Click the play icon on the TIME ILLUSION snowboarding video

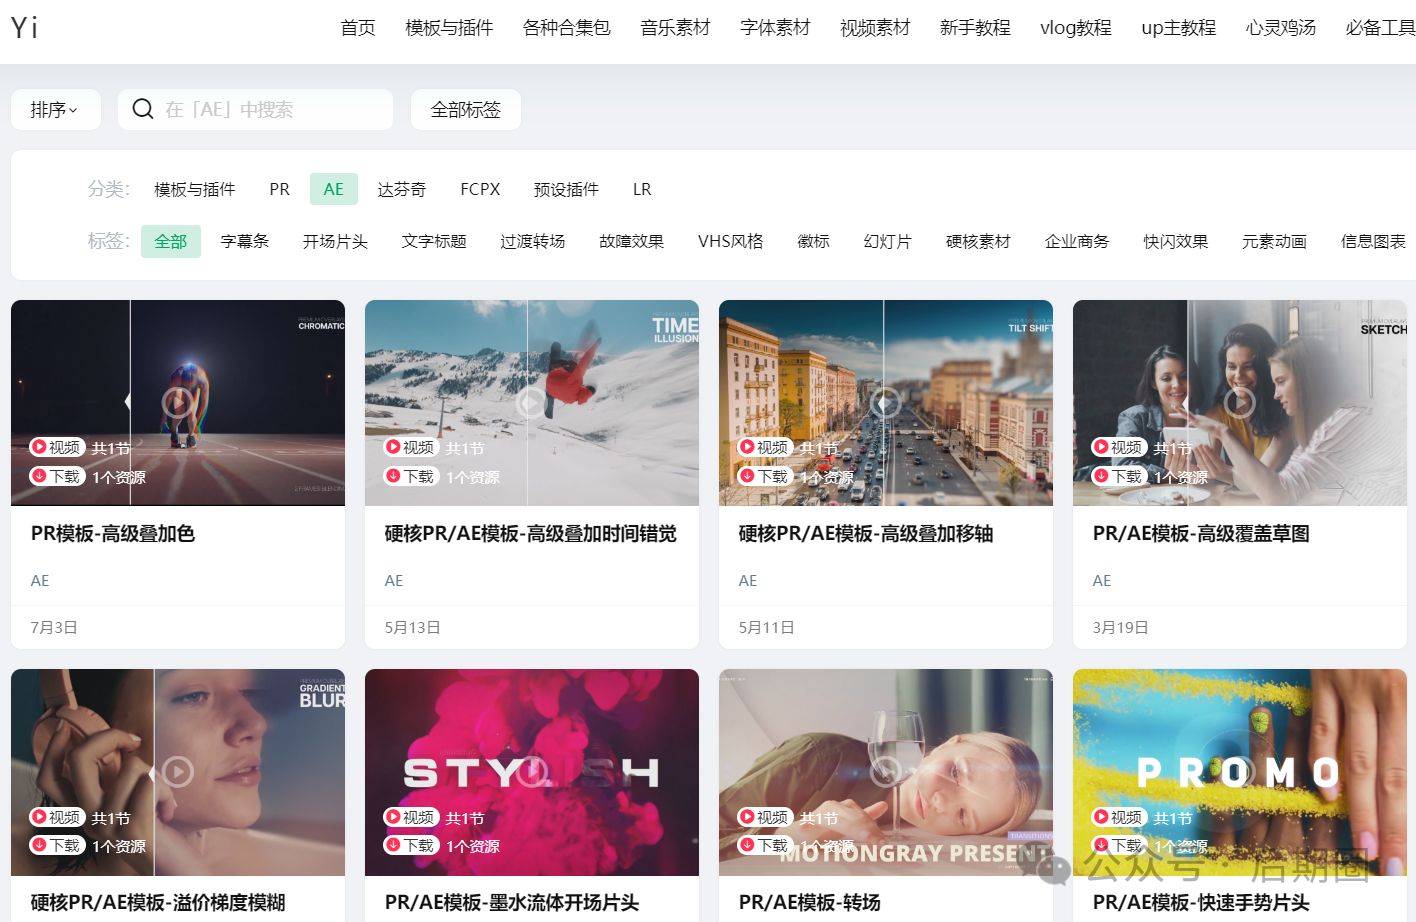[x=531, y=402]
